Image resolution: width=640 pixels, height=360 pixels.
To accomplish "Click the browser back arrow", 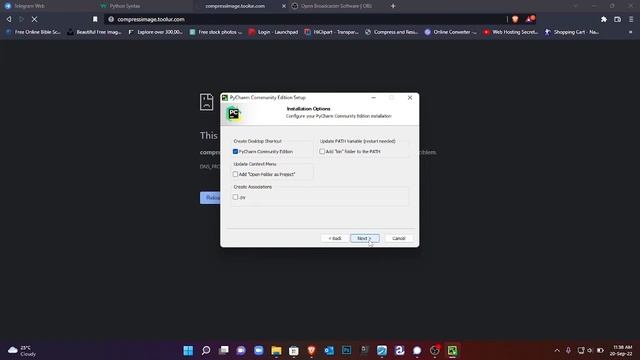I will point(9,19).
